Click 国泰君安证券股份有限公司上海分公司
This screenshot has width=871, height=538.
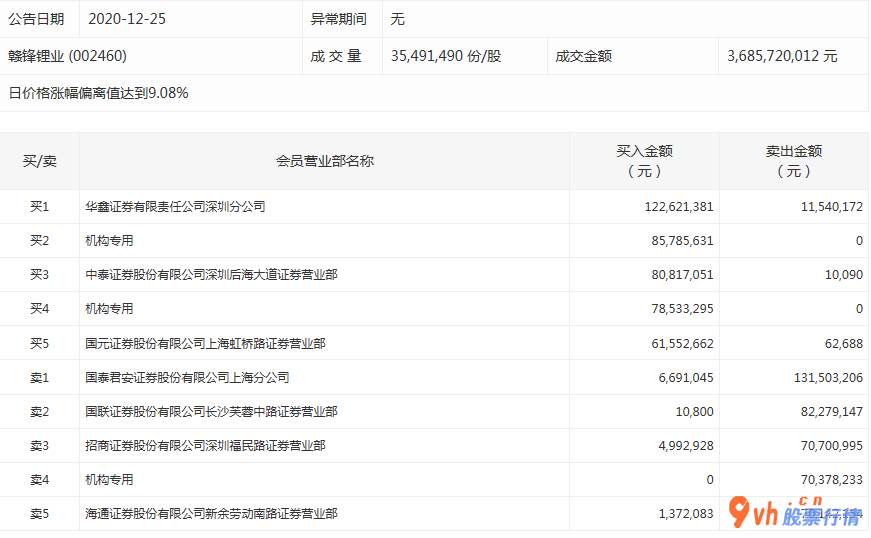187,378
